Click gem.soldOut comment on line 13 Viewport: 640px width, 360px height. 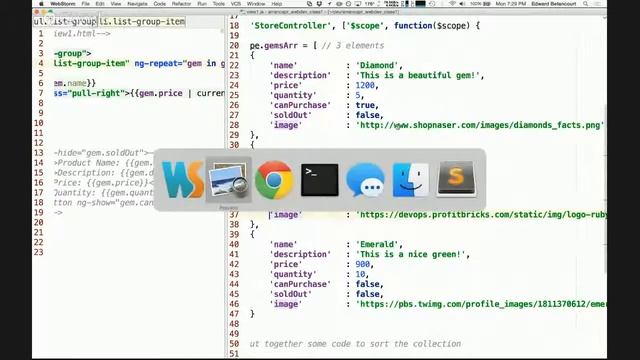click(x=102, y=153)
